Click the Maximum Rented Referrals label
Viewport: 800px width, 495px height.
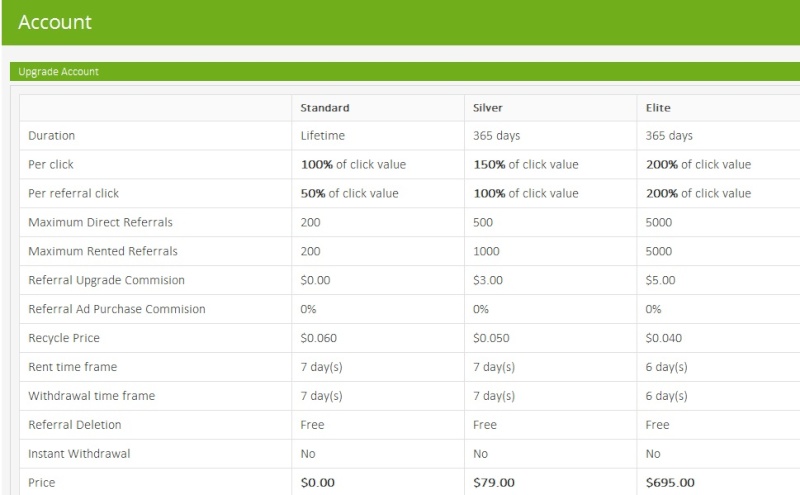point(103,251)
